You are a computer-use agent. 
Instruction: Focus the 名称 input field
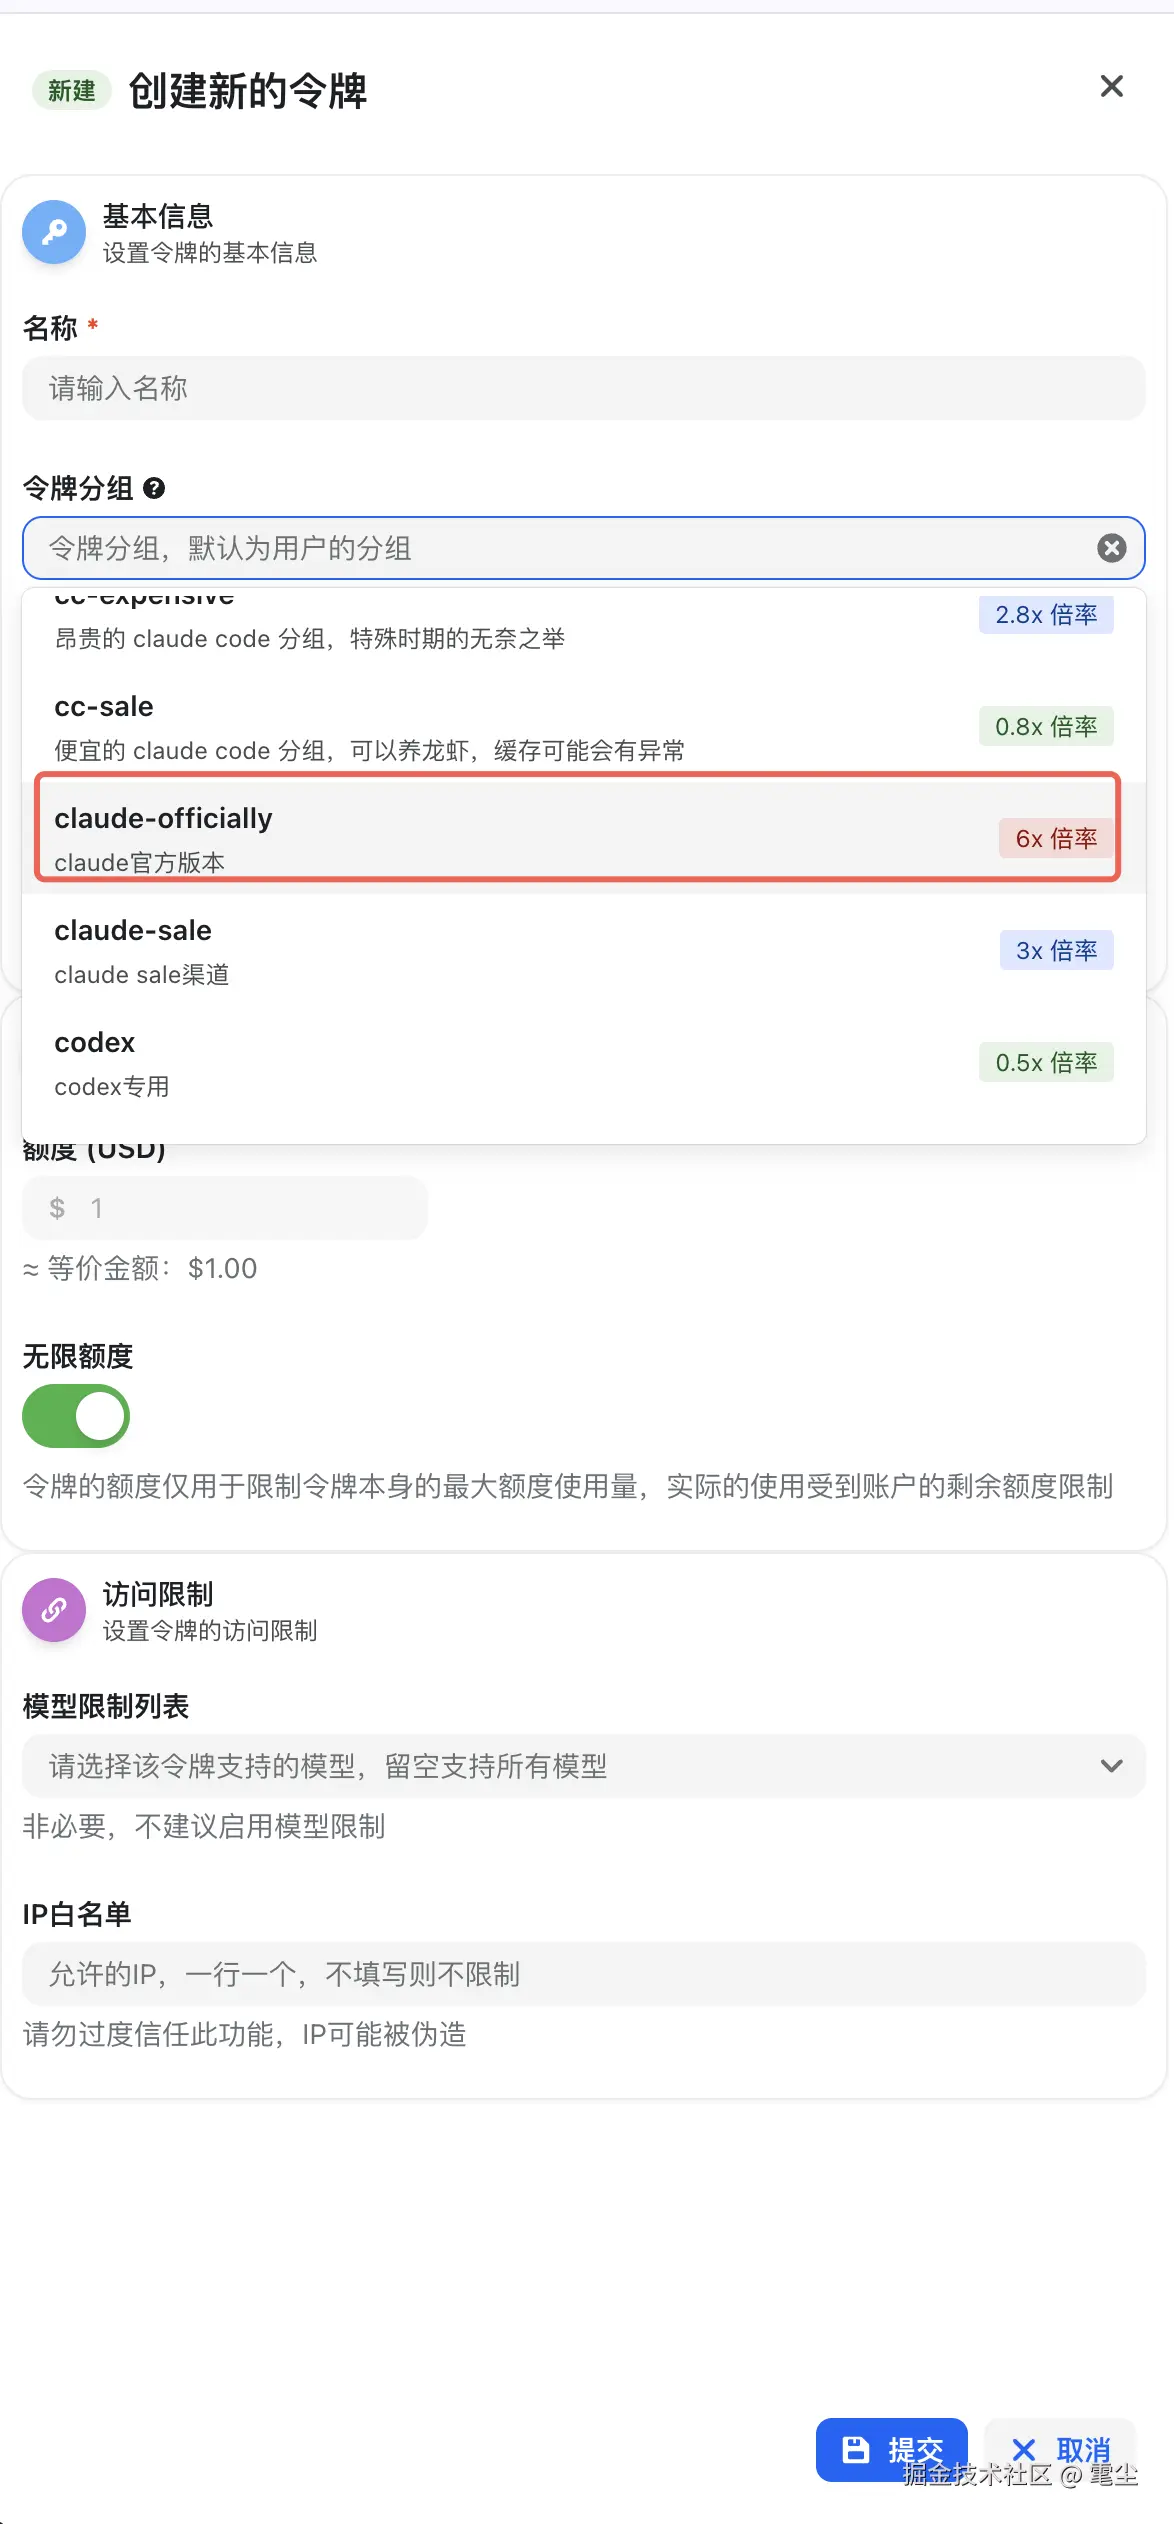[584, 388]
